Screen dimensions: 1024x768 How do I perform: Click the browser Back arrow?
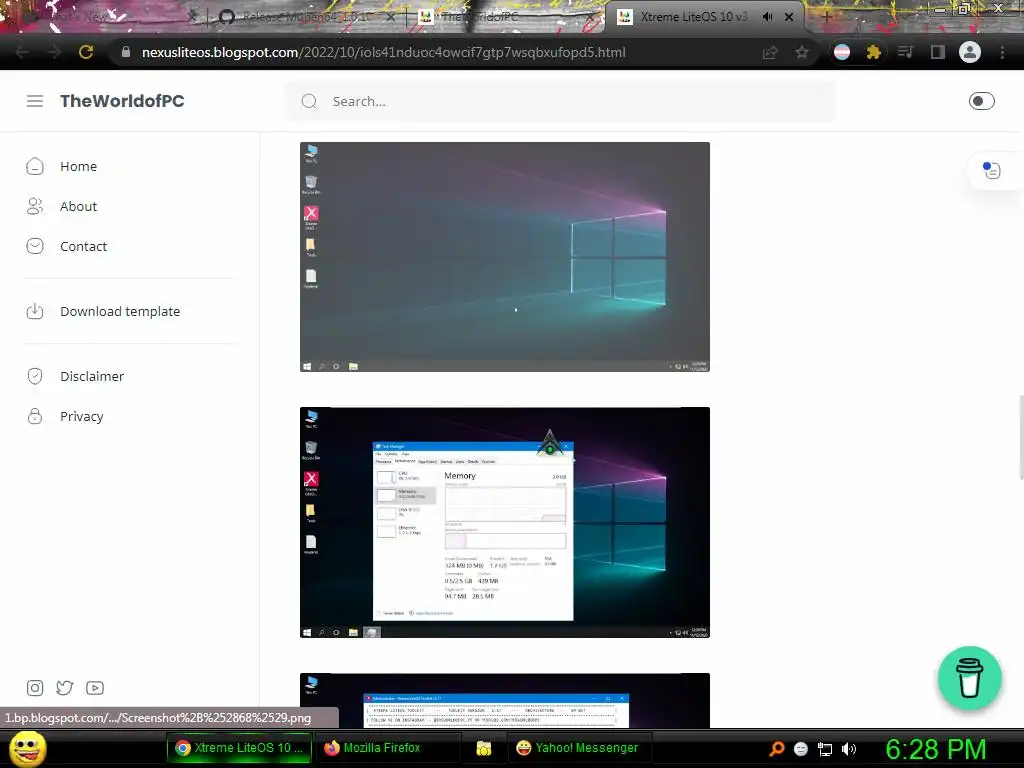click(22, 52)
